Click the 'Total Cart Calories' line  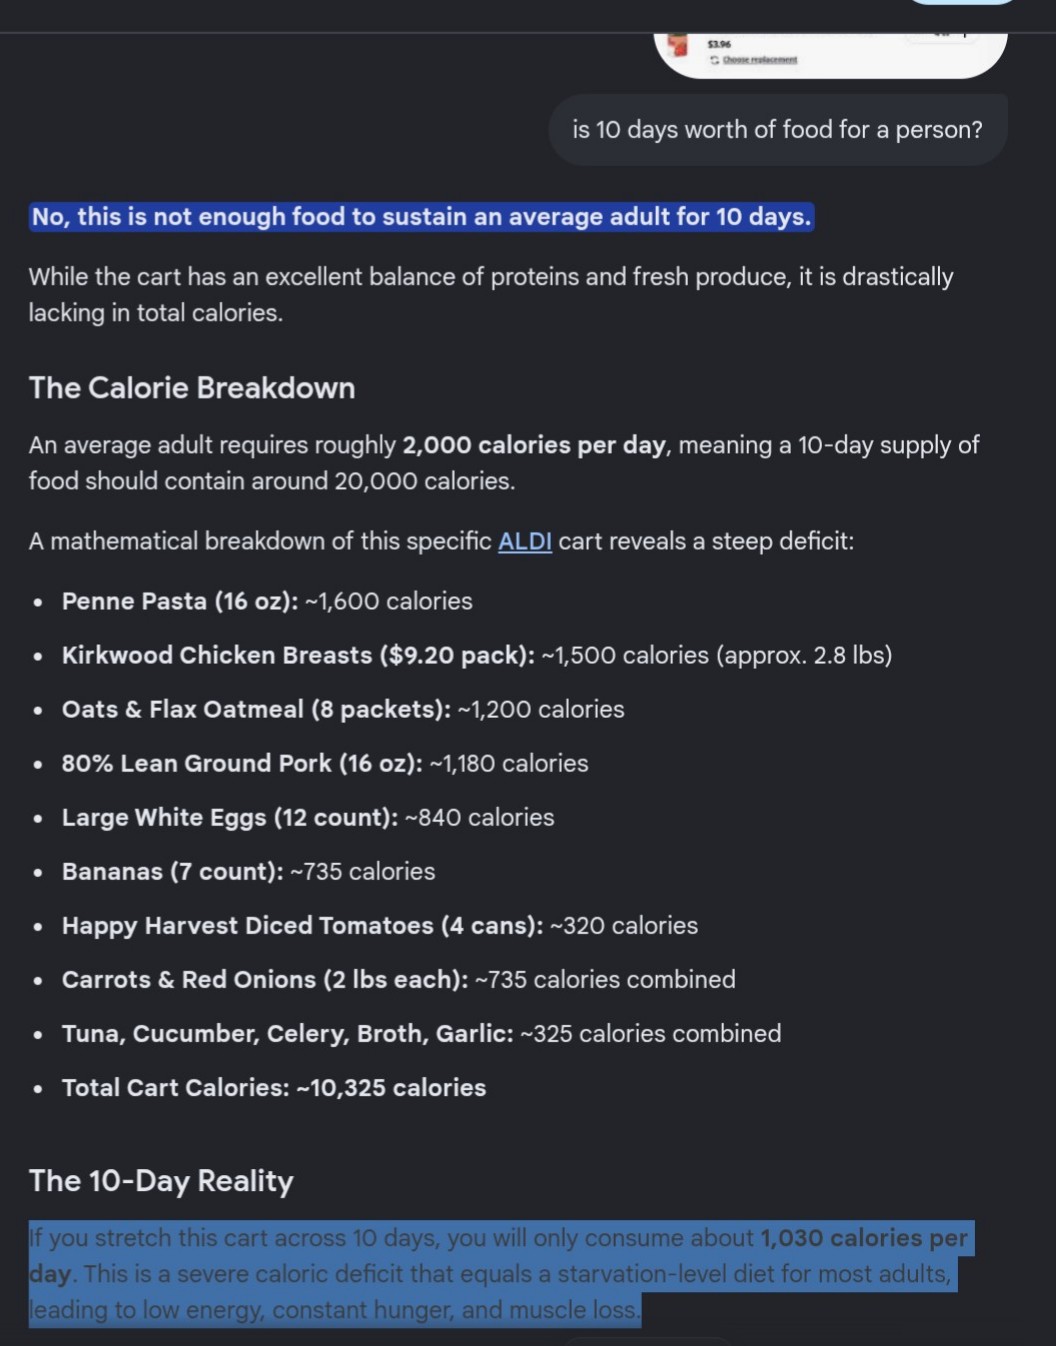(274, 1087)
